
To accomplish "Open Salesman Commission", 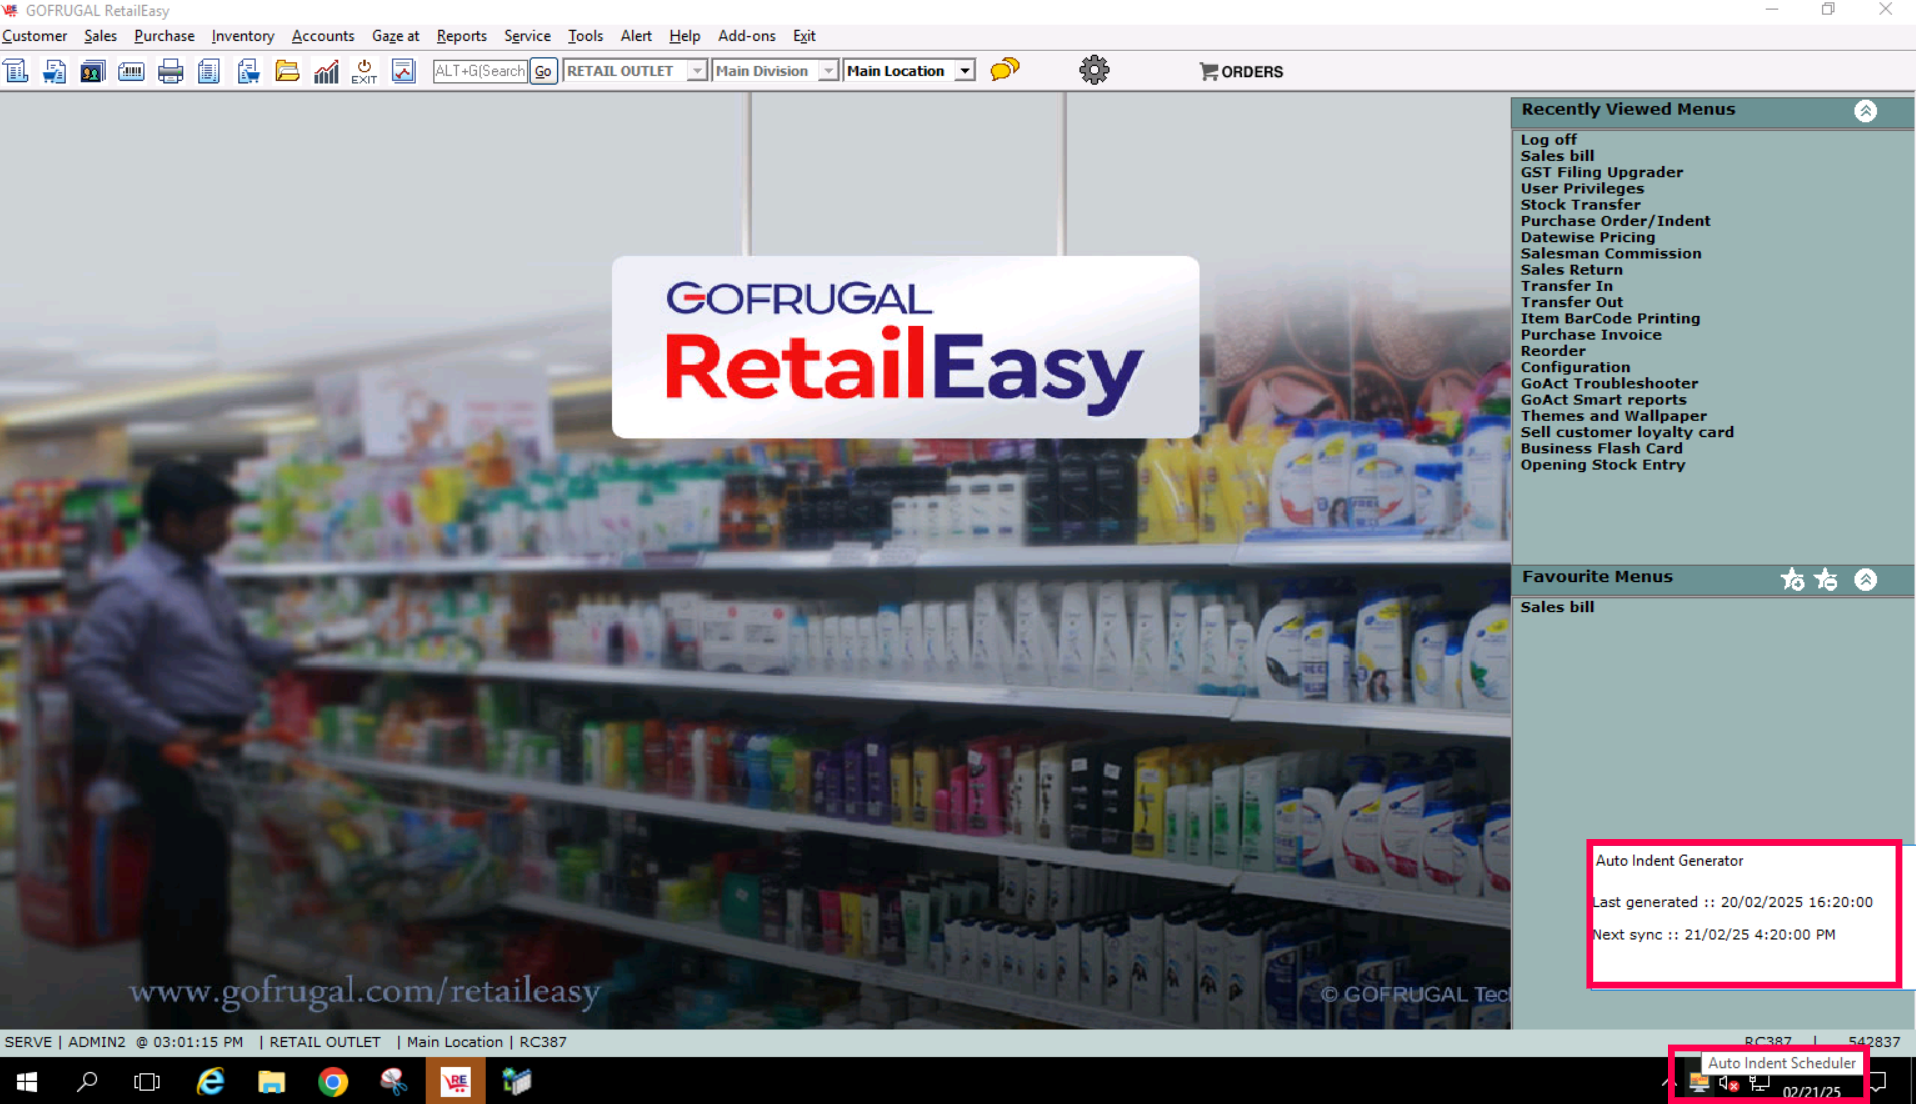I will 1611,253.
